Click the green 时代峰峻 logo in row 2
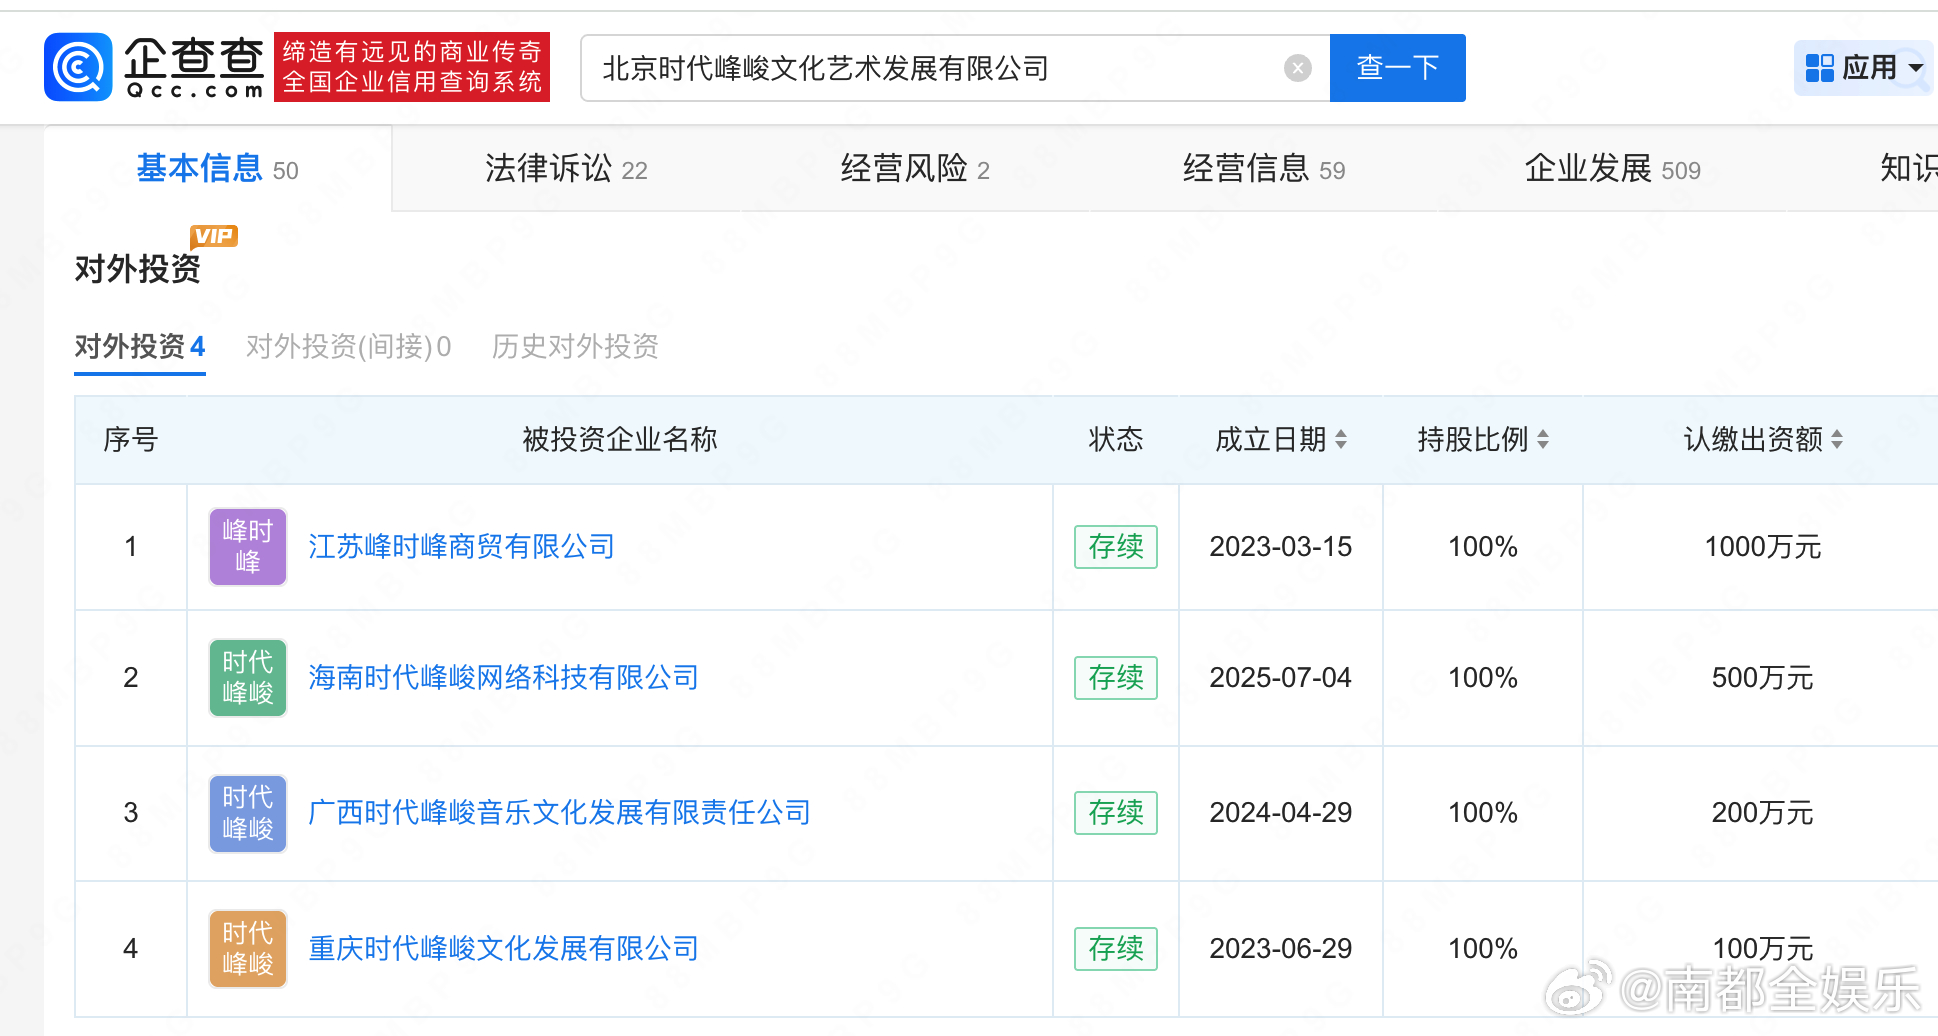The width and height of the screenshot is (1938, 1036). click(248, 678)
